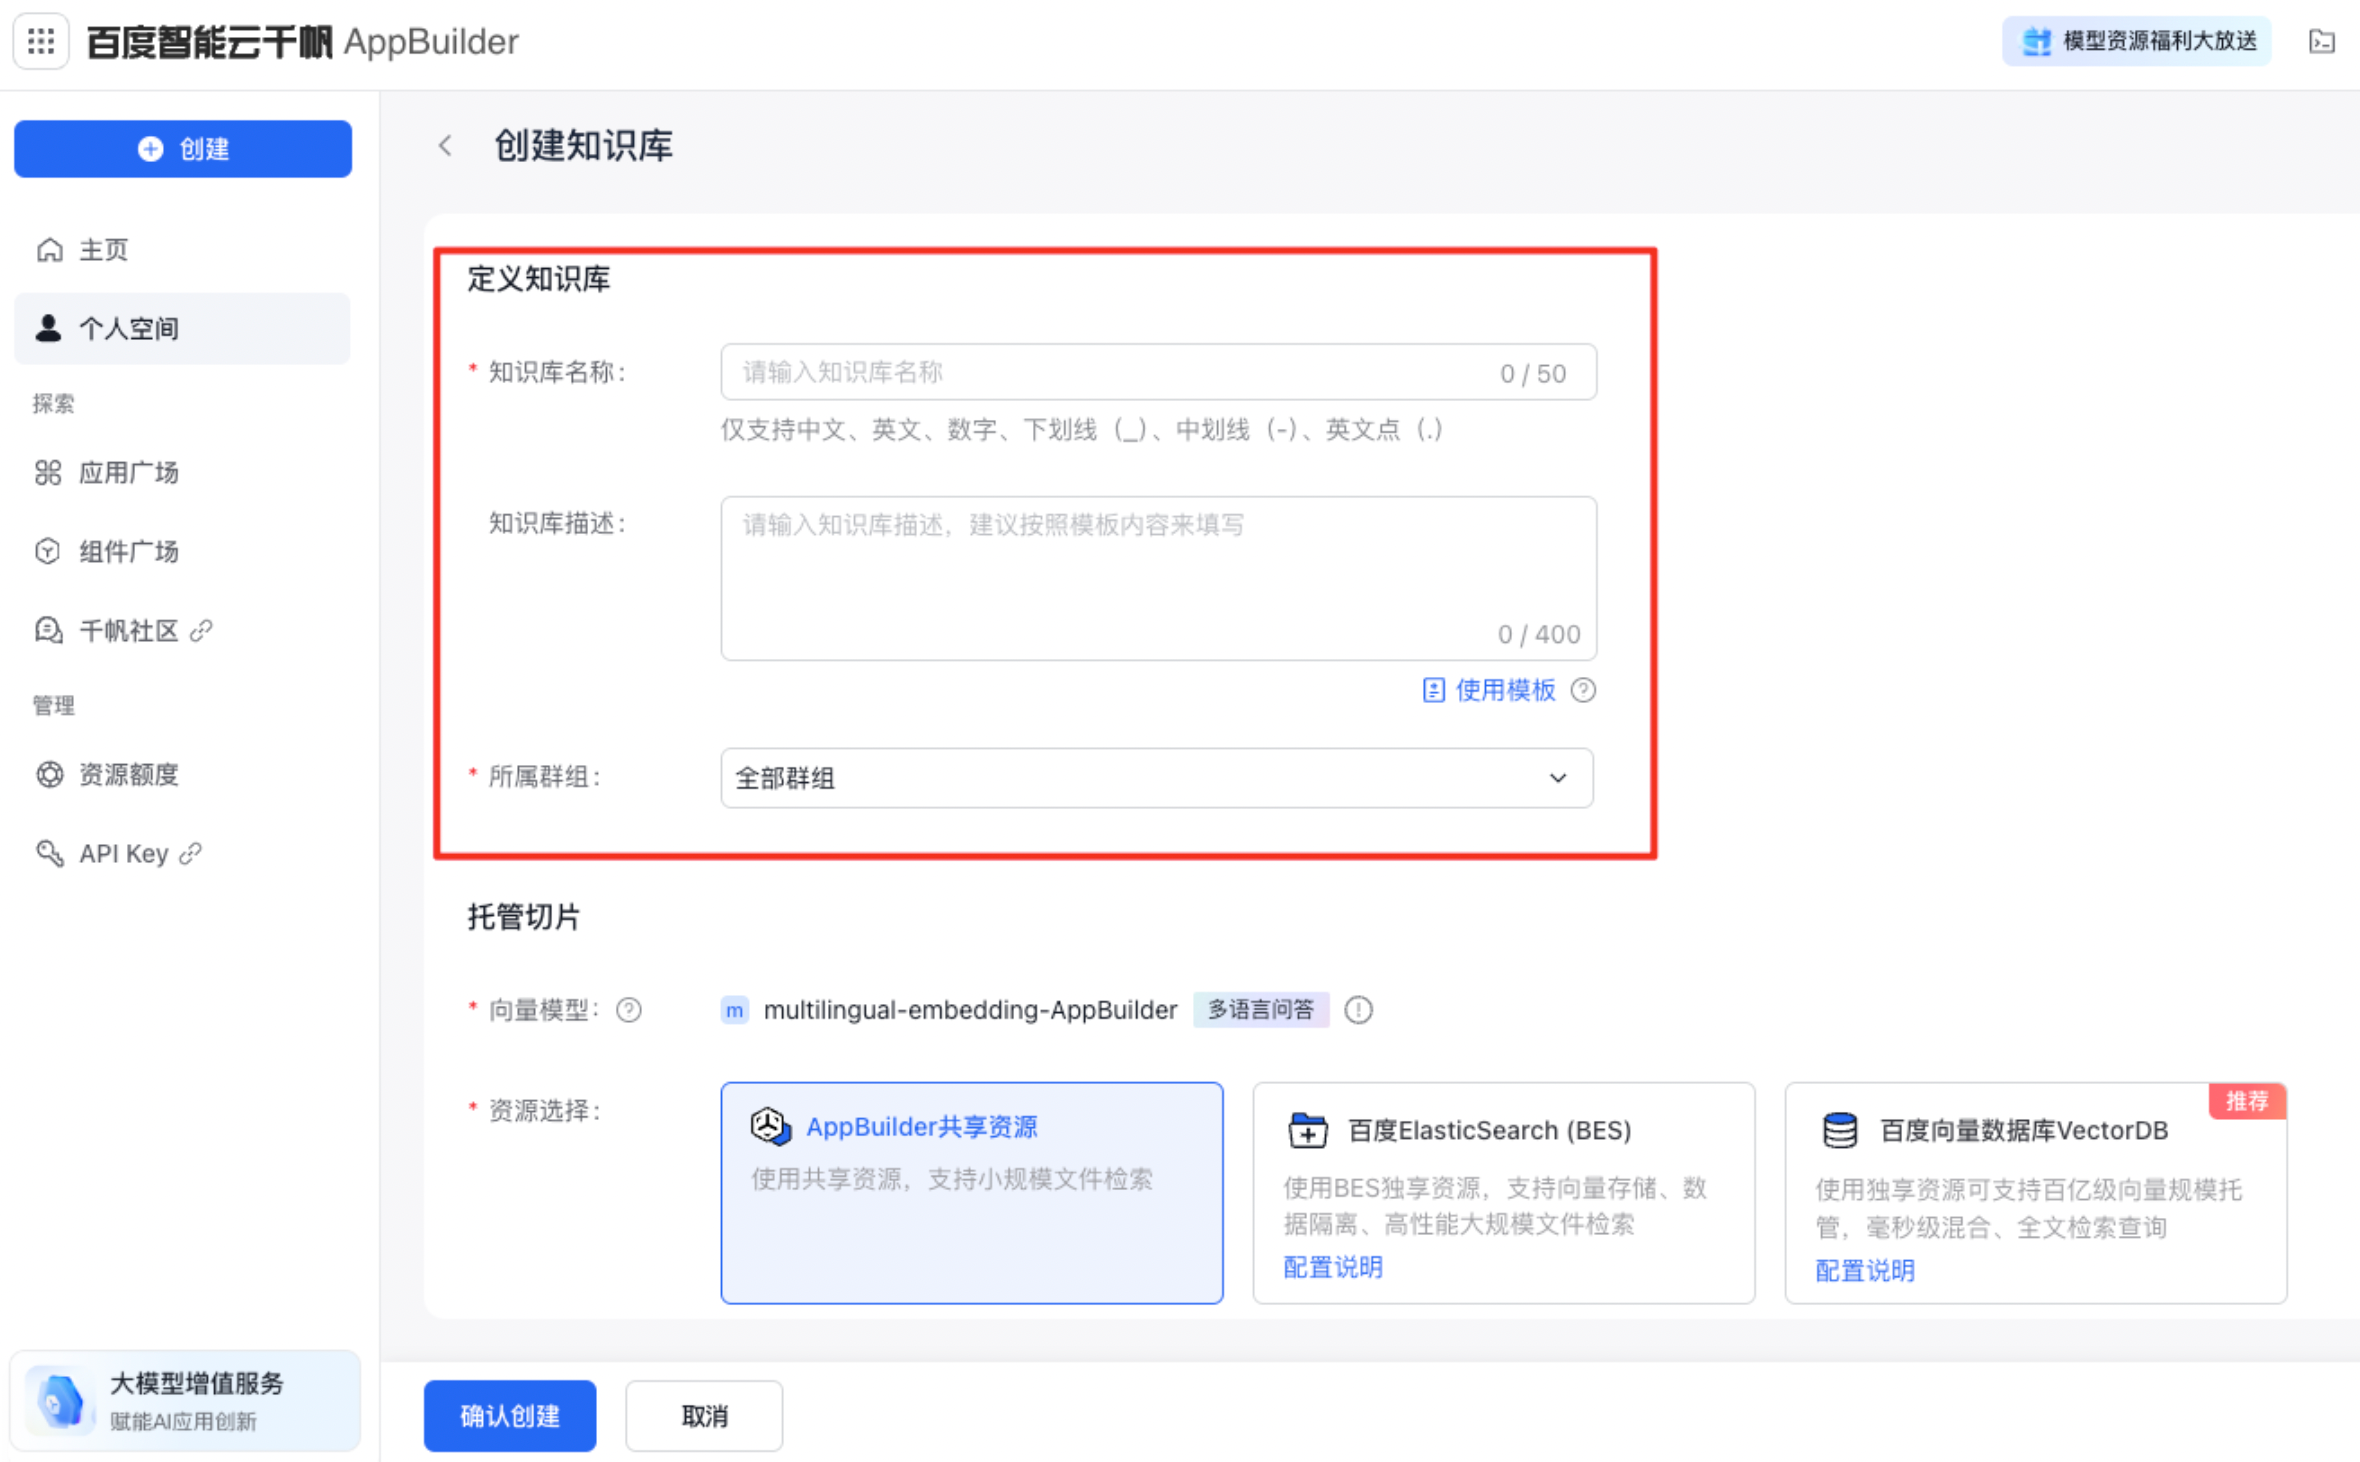Screen dimensions: 2360x1462
Task: Click the icon beside 资源额度
Action: (x=49, y=774)
